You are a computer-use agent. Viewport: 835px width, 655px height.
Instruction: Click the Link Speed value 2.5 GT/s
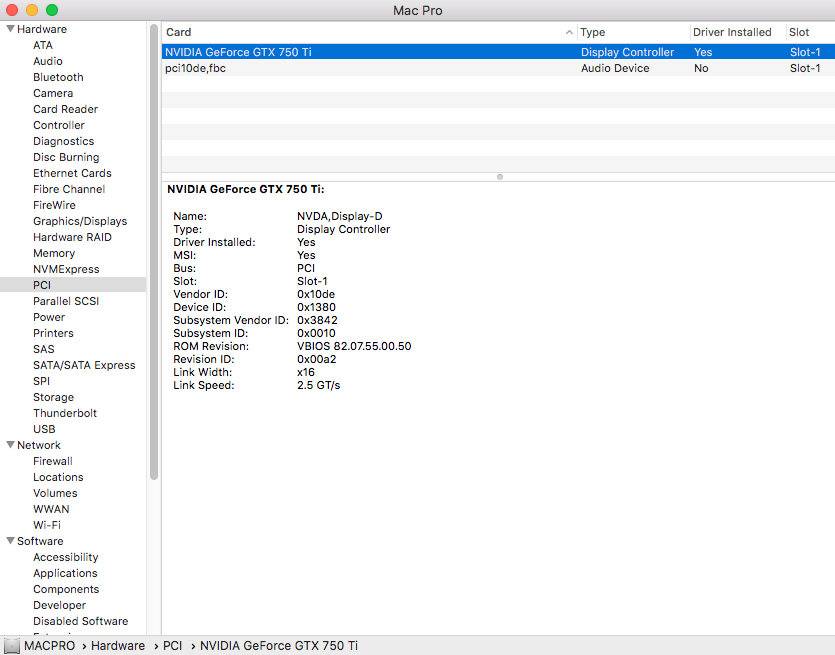[318, 385]
